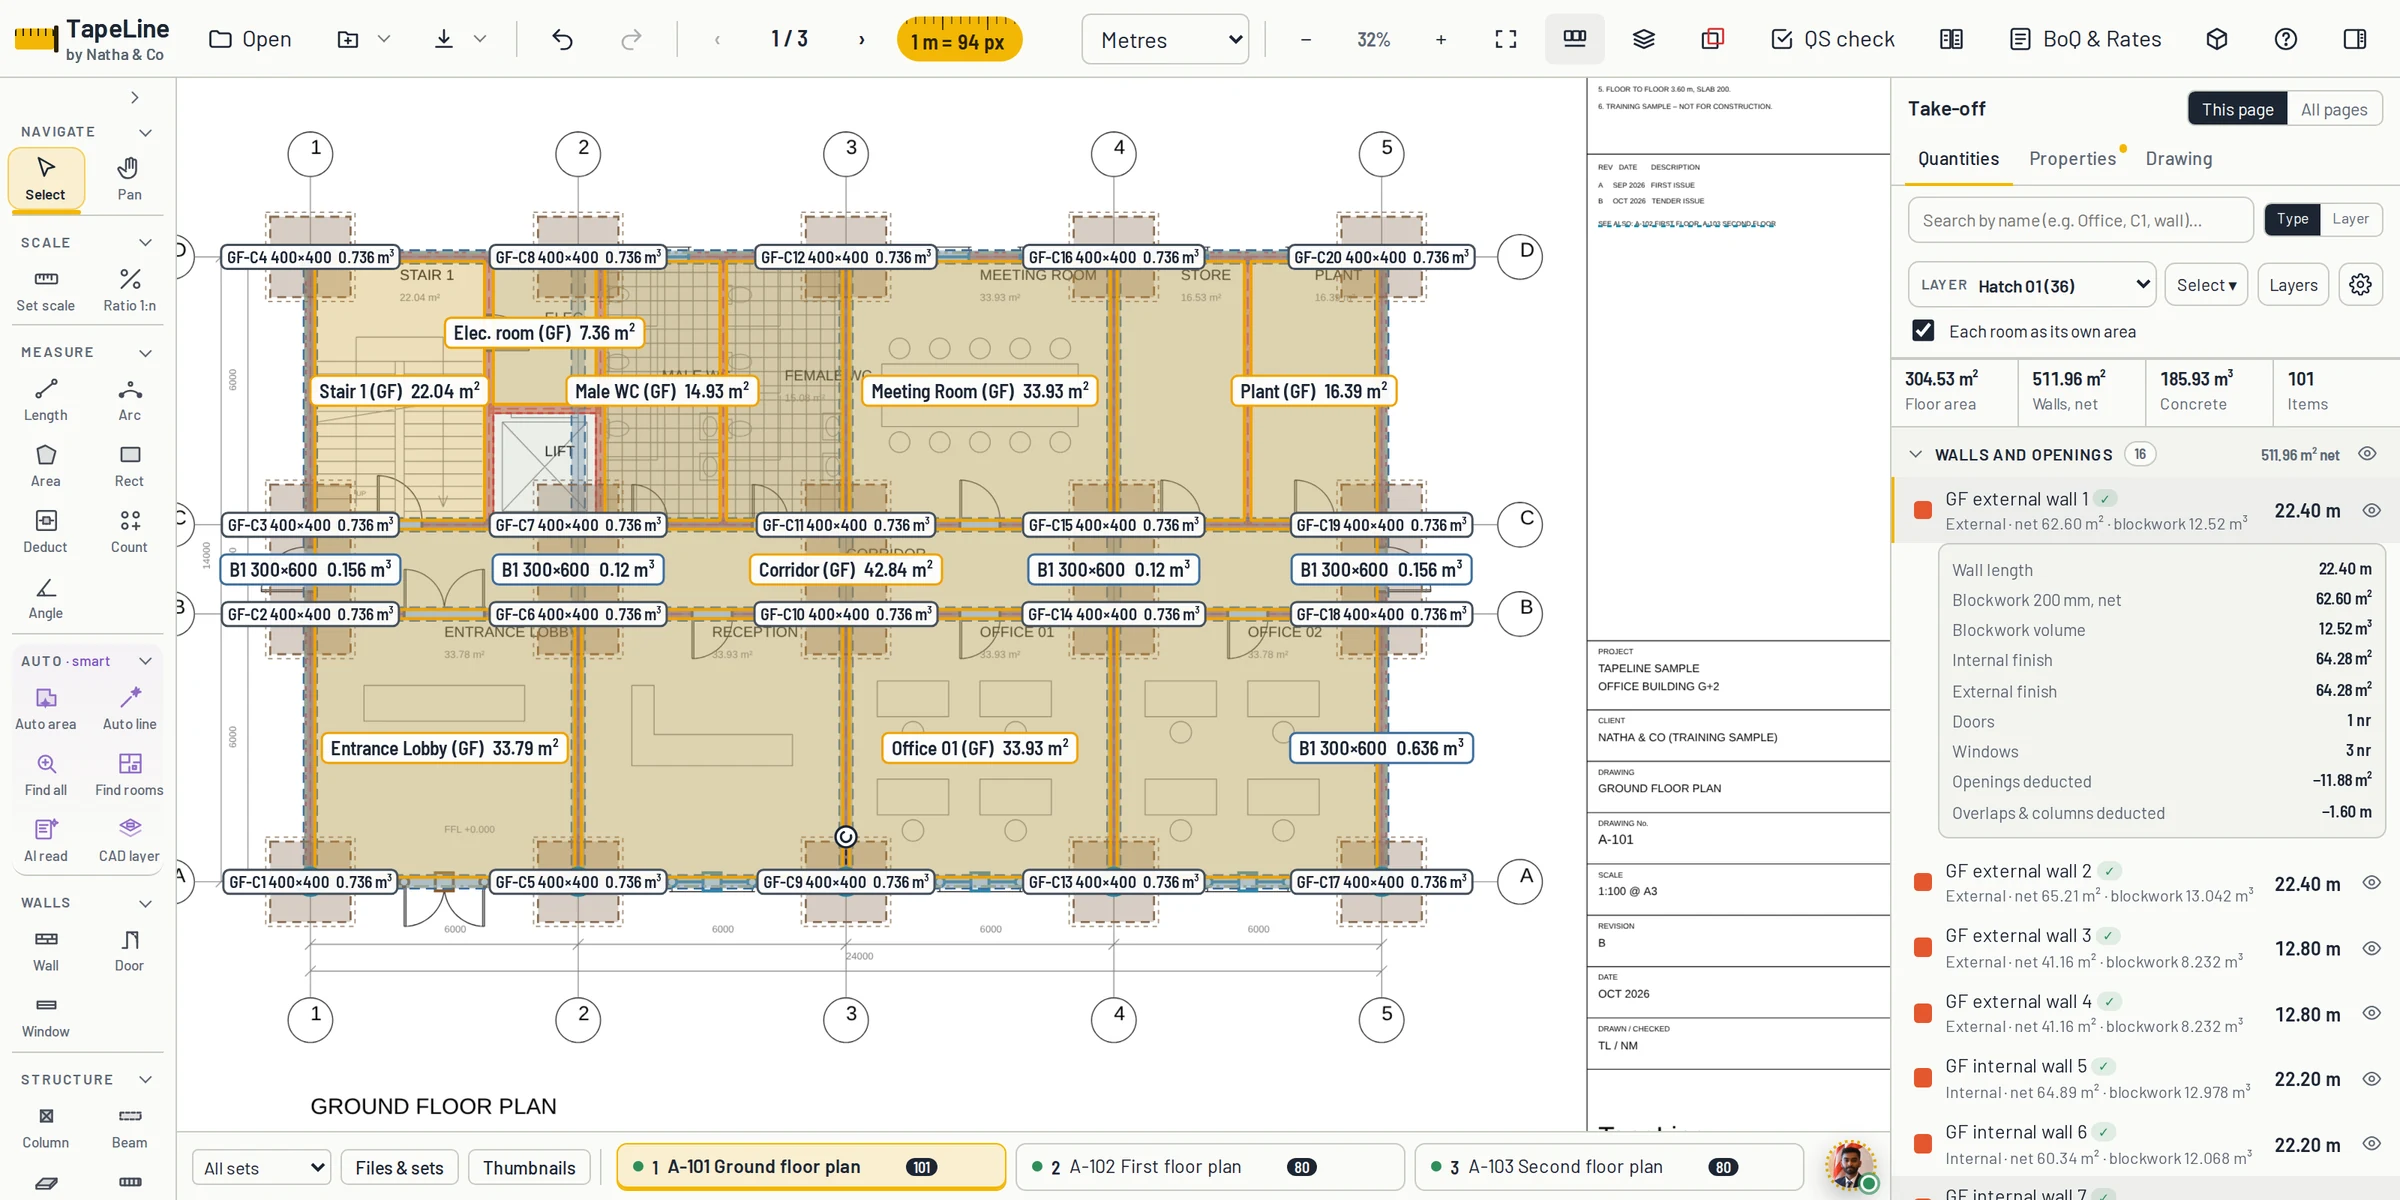This screenshot has height=1200, width=2400.
Task: Click the Layers button in Take-off
Action: coord(2293,285)
